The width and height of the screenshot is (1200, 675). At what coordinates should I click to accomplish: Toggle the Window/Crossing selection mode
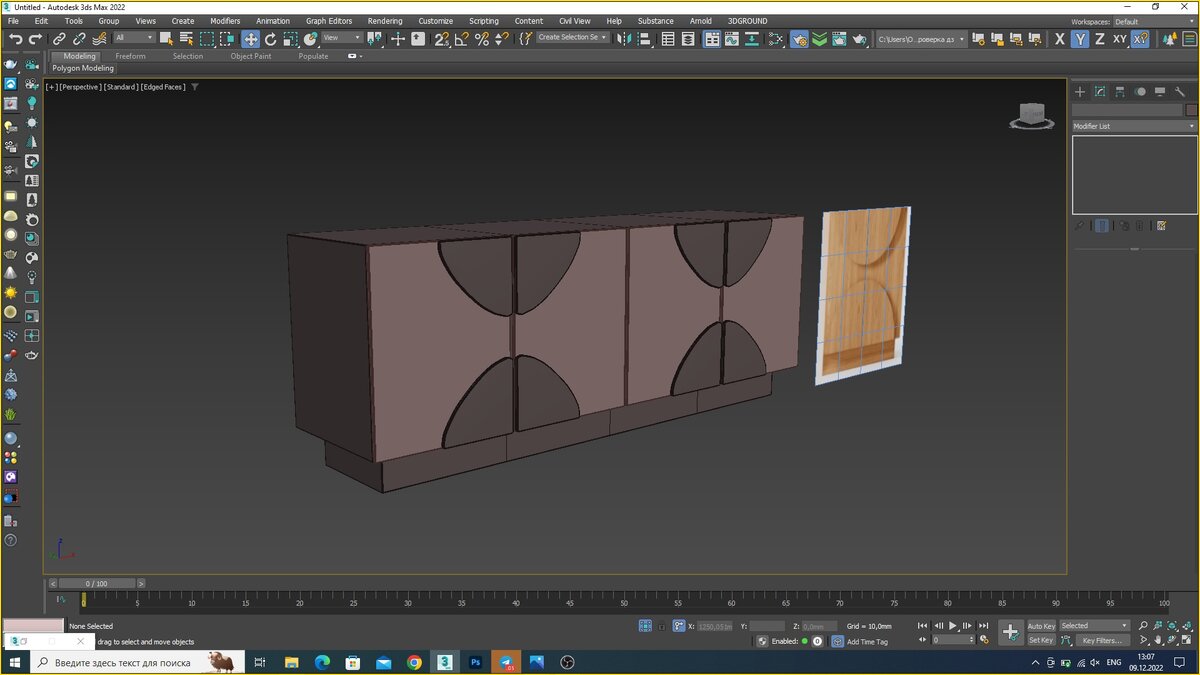228,39
